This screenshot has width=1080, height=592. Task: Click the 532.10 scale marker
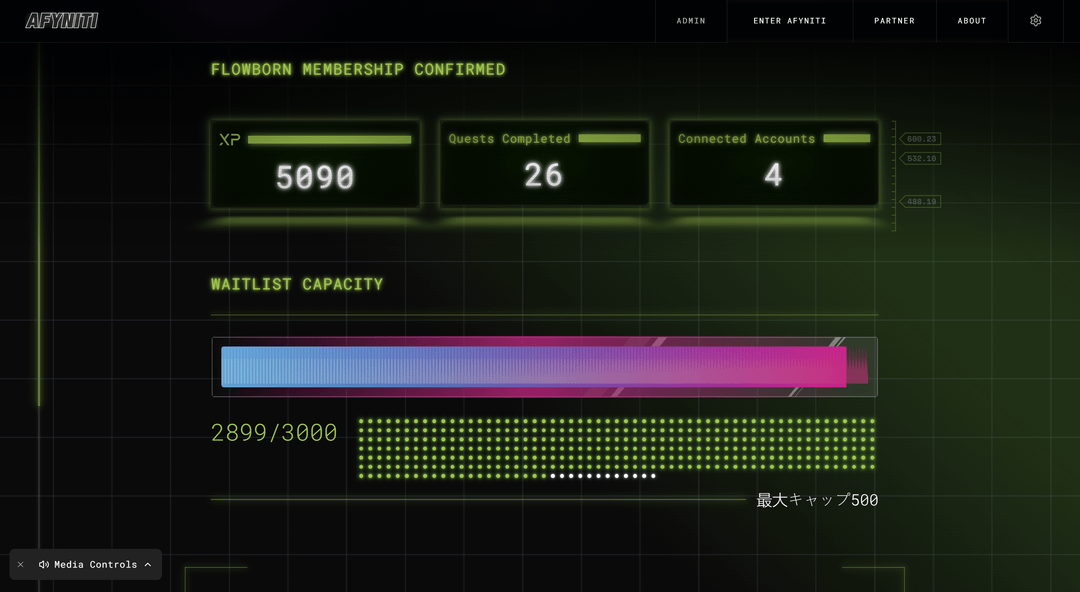921,159
